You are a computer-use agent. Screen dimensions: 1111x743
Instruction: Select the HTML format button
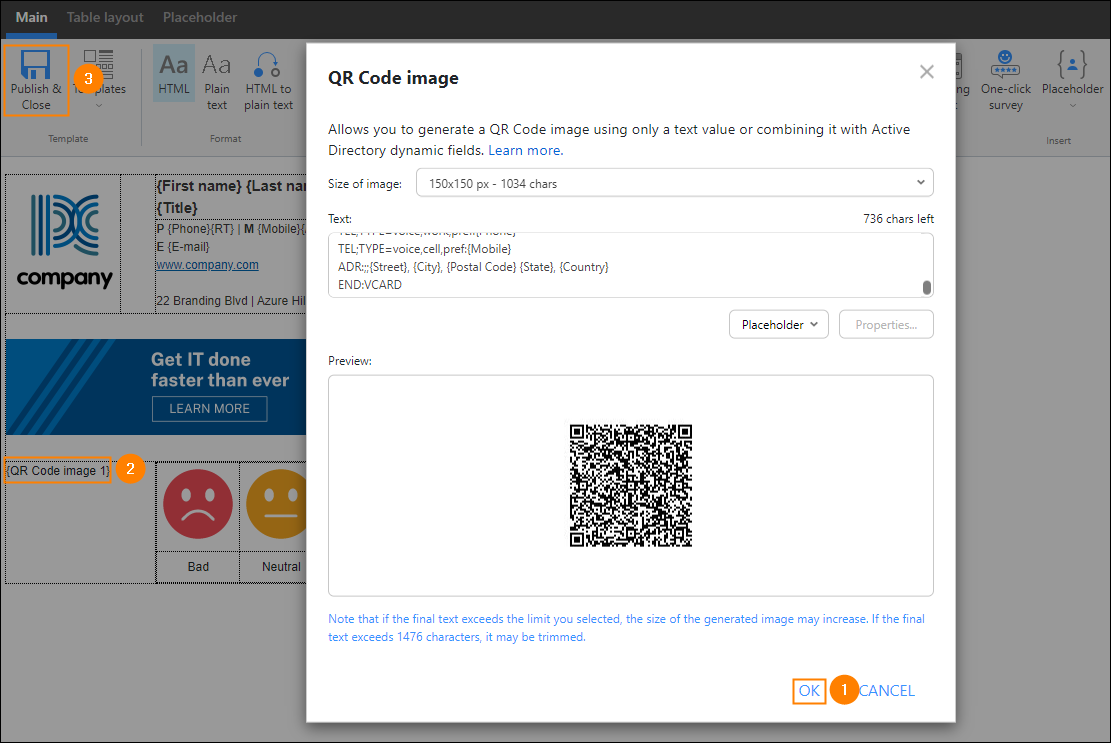[174, 73]
